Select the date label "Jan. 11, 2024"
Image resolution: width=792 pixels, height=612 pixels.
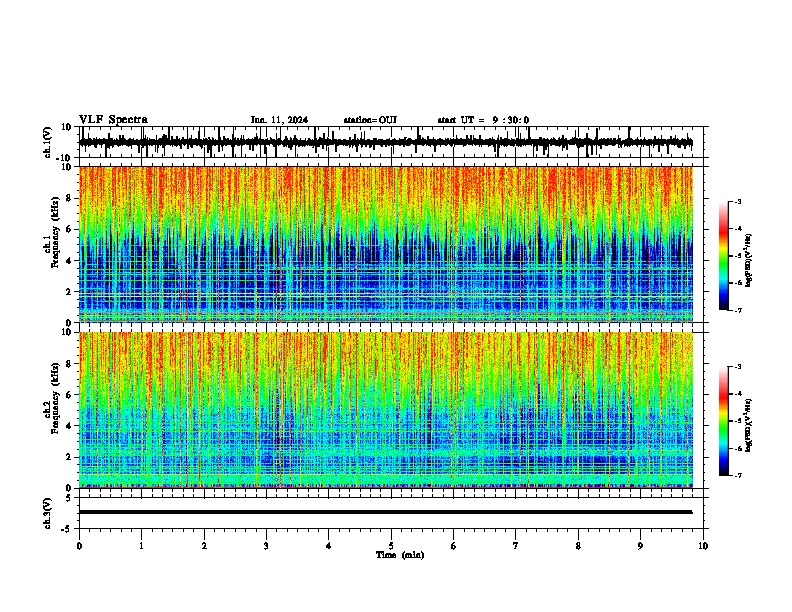click(x=279, y=120)
